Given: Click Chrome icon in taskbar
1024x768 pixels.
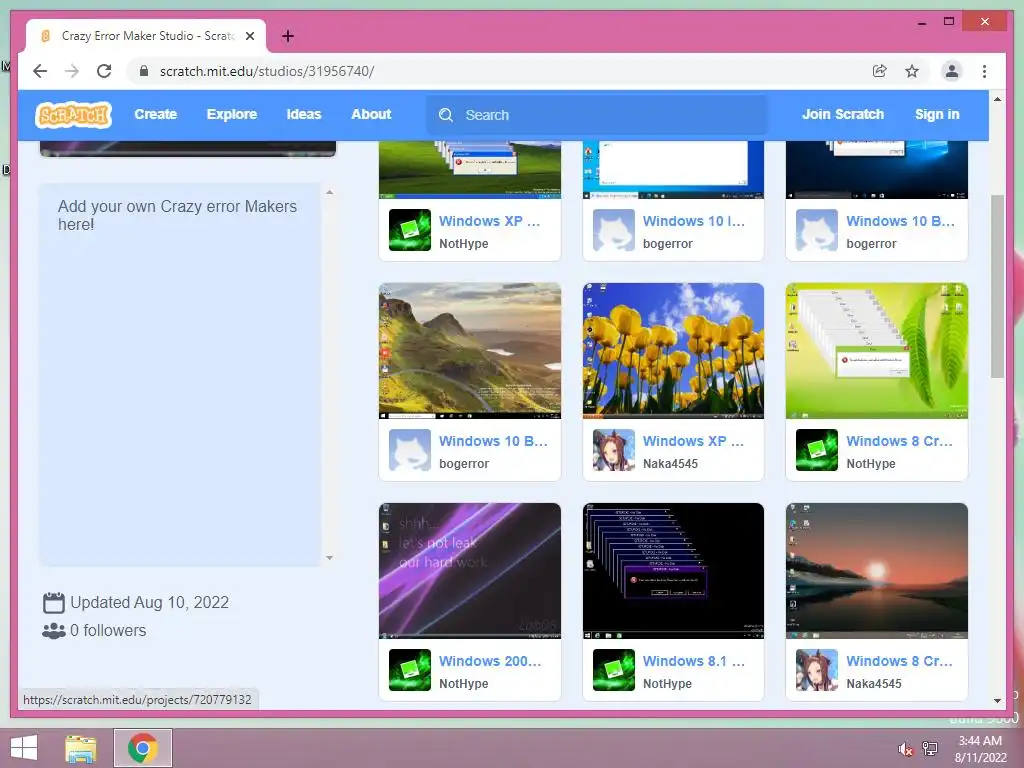Looking at the screenshot, I should click(x=143, y=748).
